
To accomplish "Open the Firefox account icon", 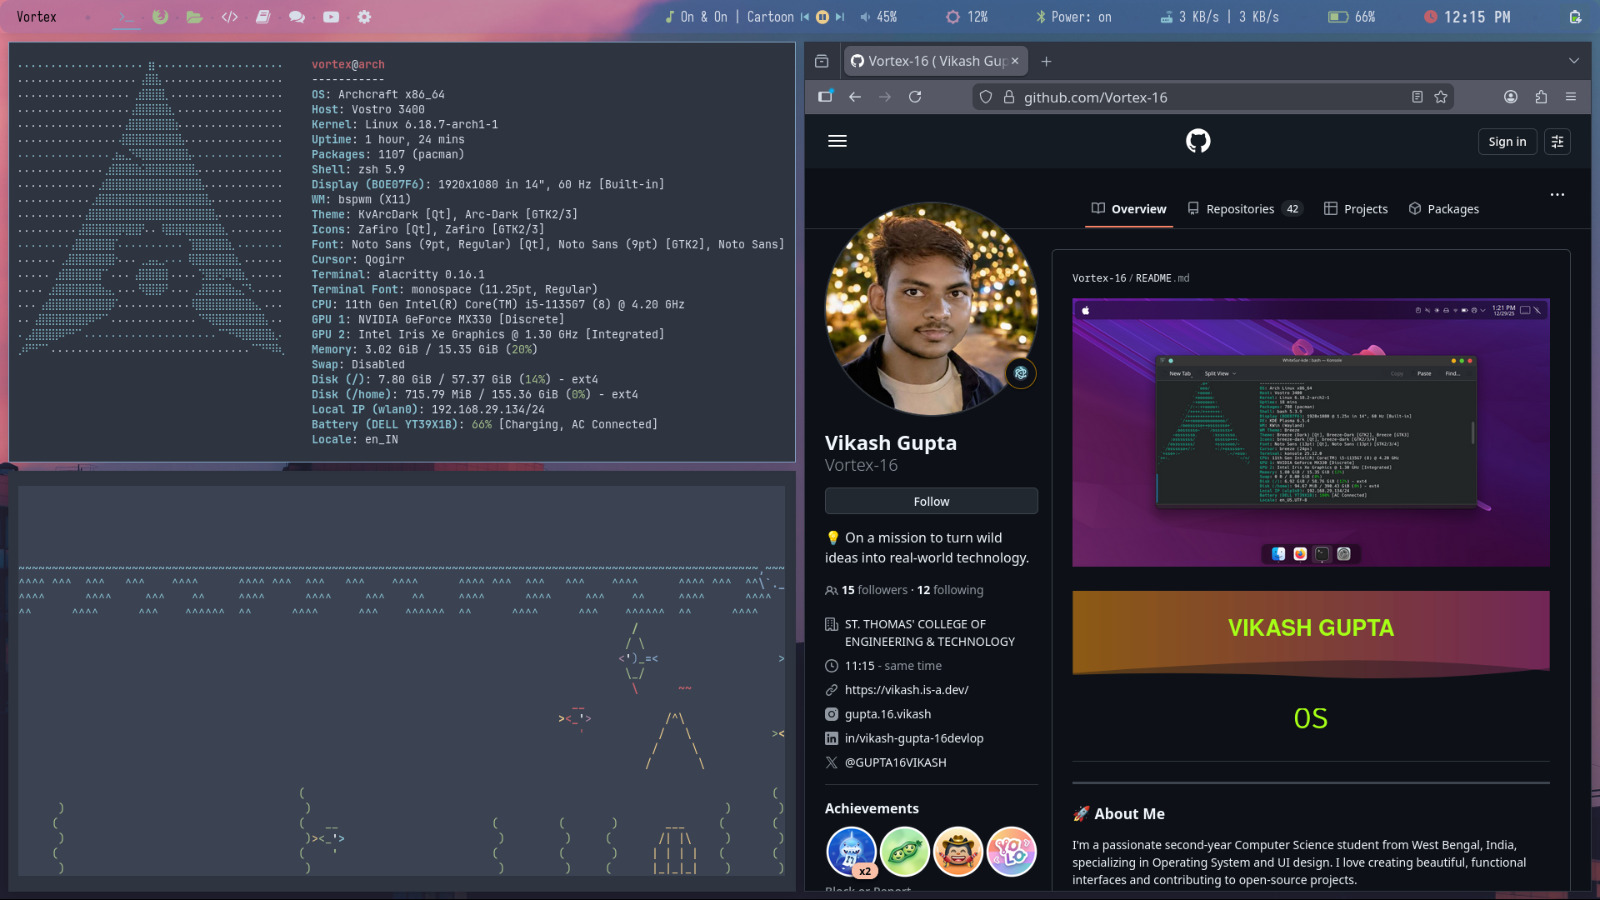I will 1511,97.
